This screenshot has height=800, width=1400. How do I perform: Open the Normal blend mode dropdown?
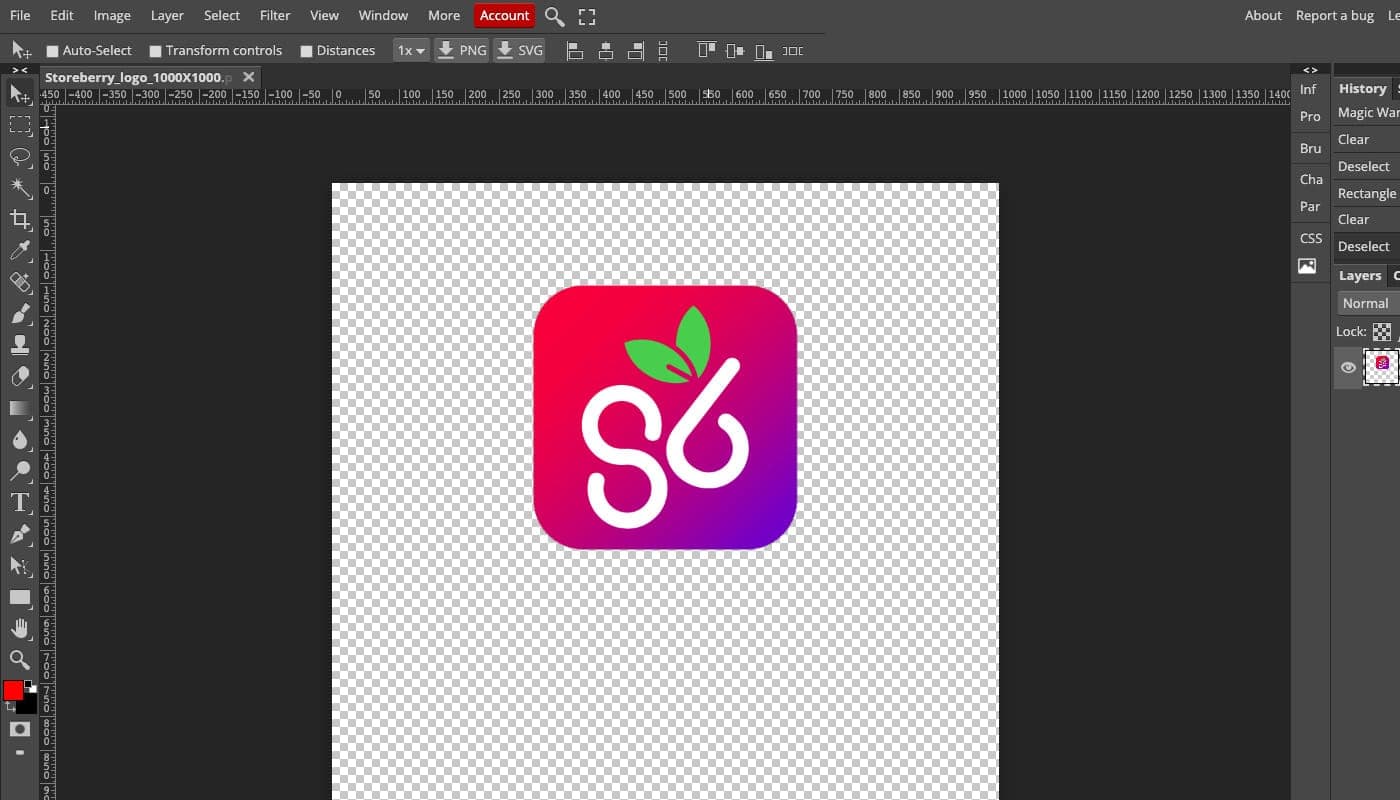coord(1368,303)
